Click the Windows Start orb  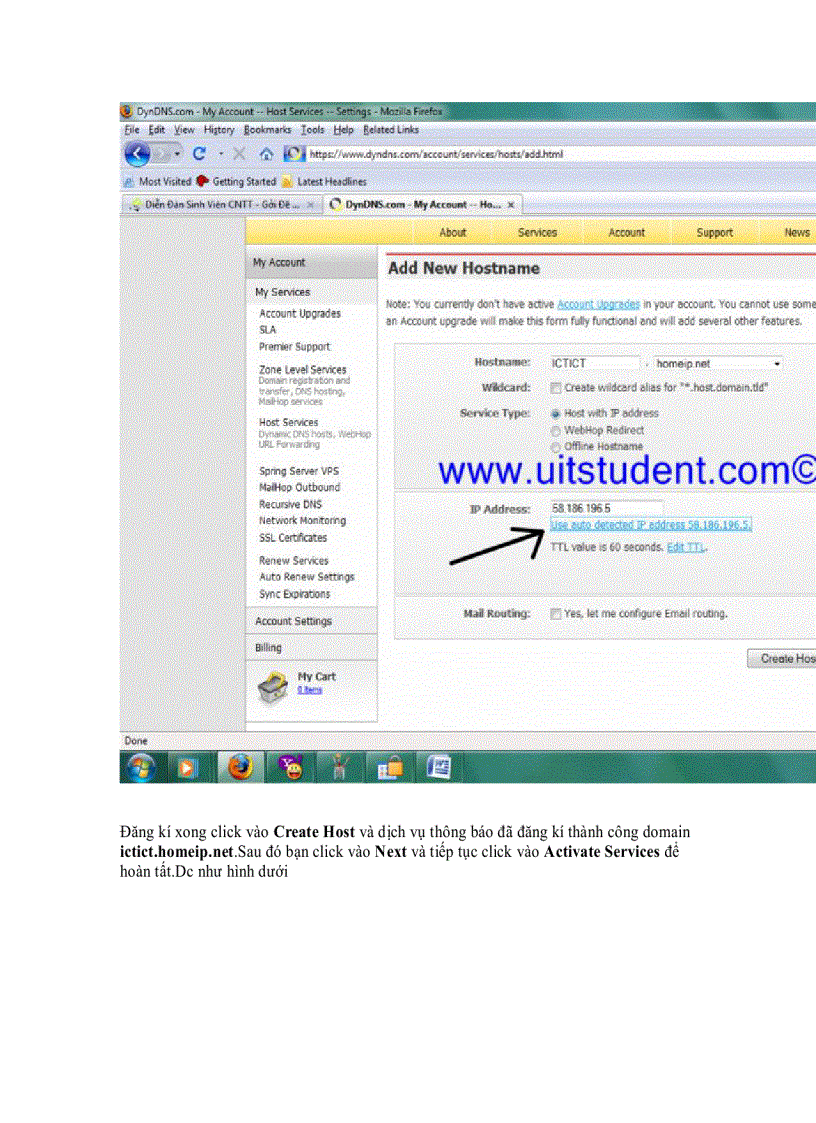point(137,767)
